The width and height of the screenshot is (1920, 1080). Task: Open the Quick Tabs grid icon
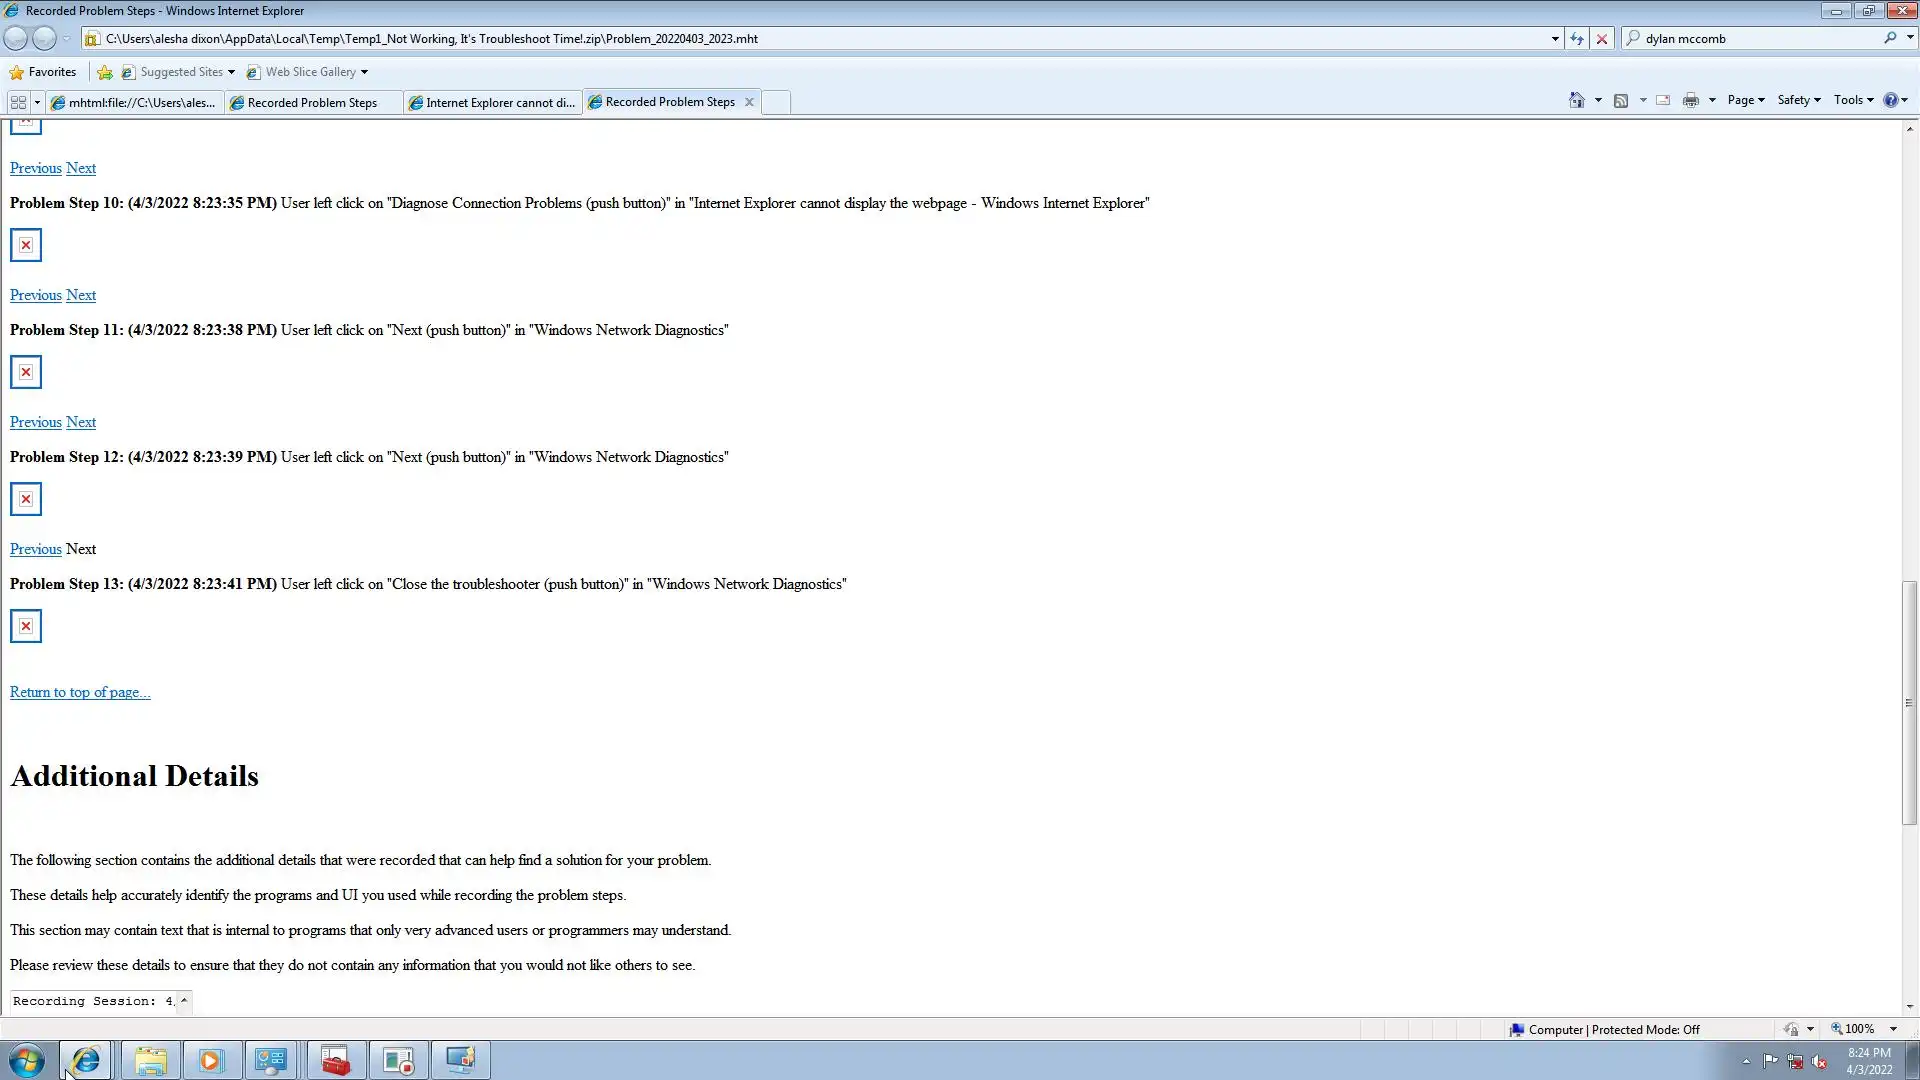18,102
